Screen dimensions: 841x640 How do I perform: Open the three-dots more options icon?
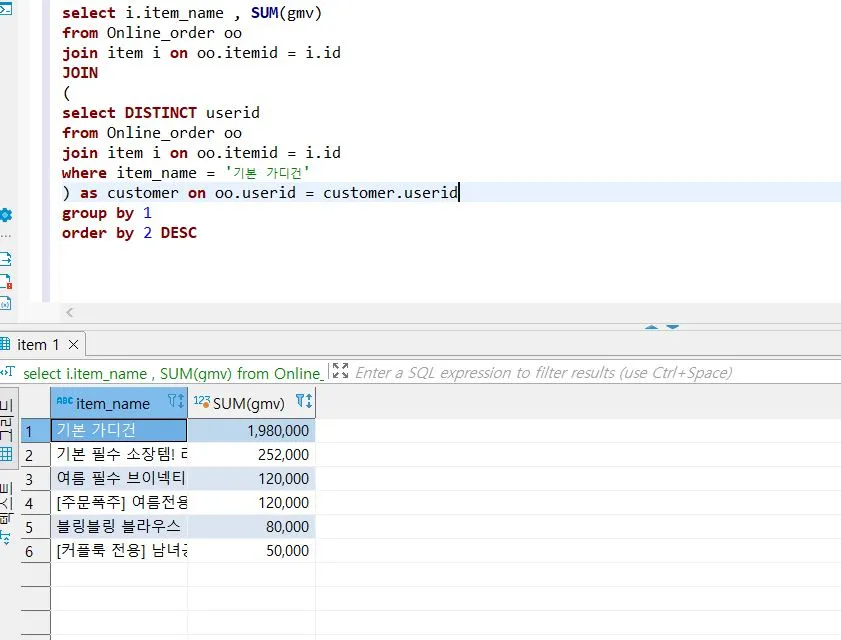(5, 236)
